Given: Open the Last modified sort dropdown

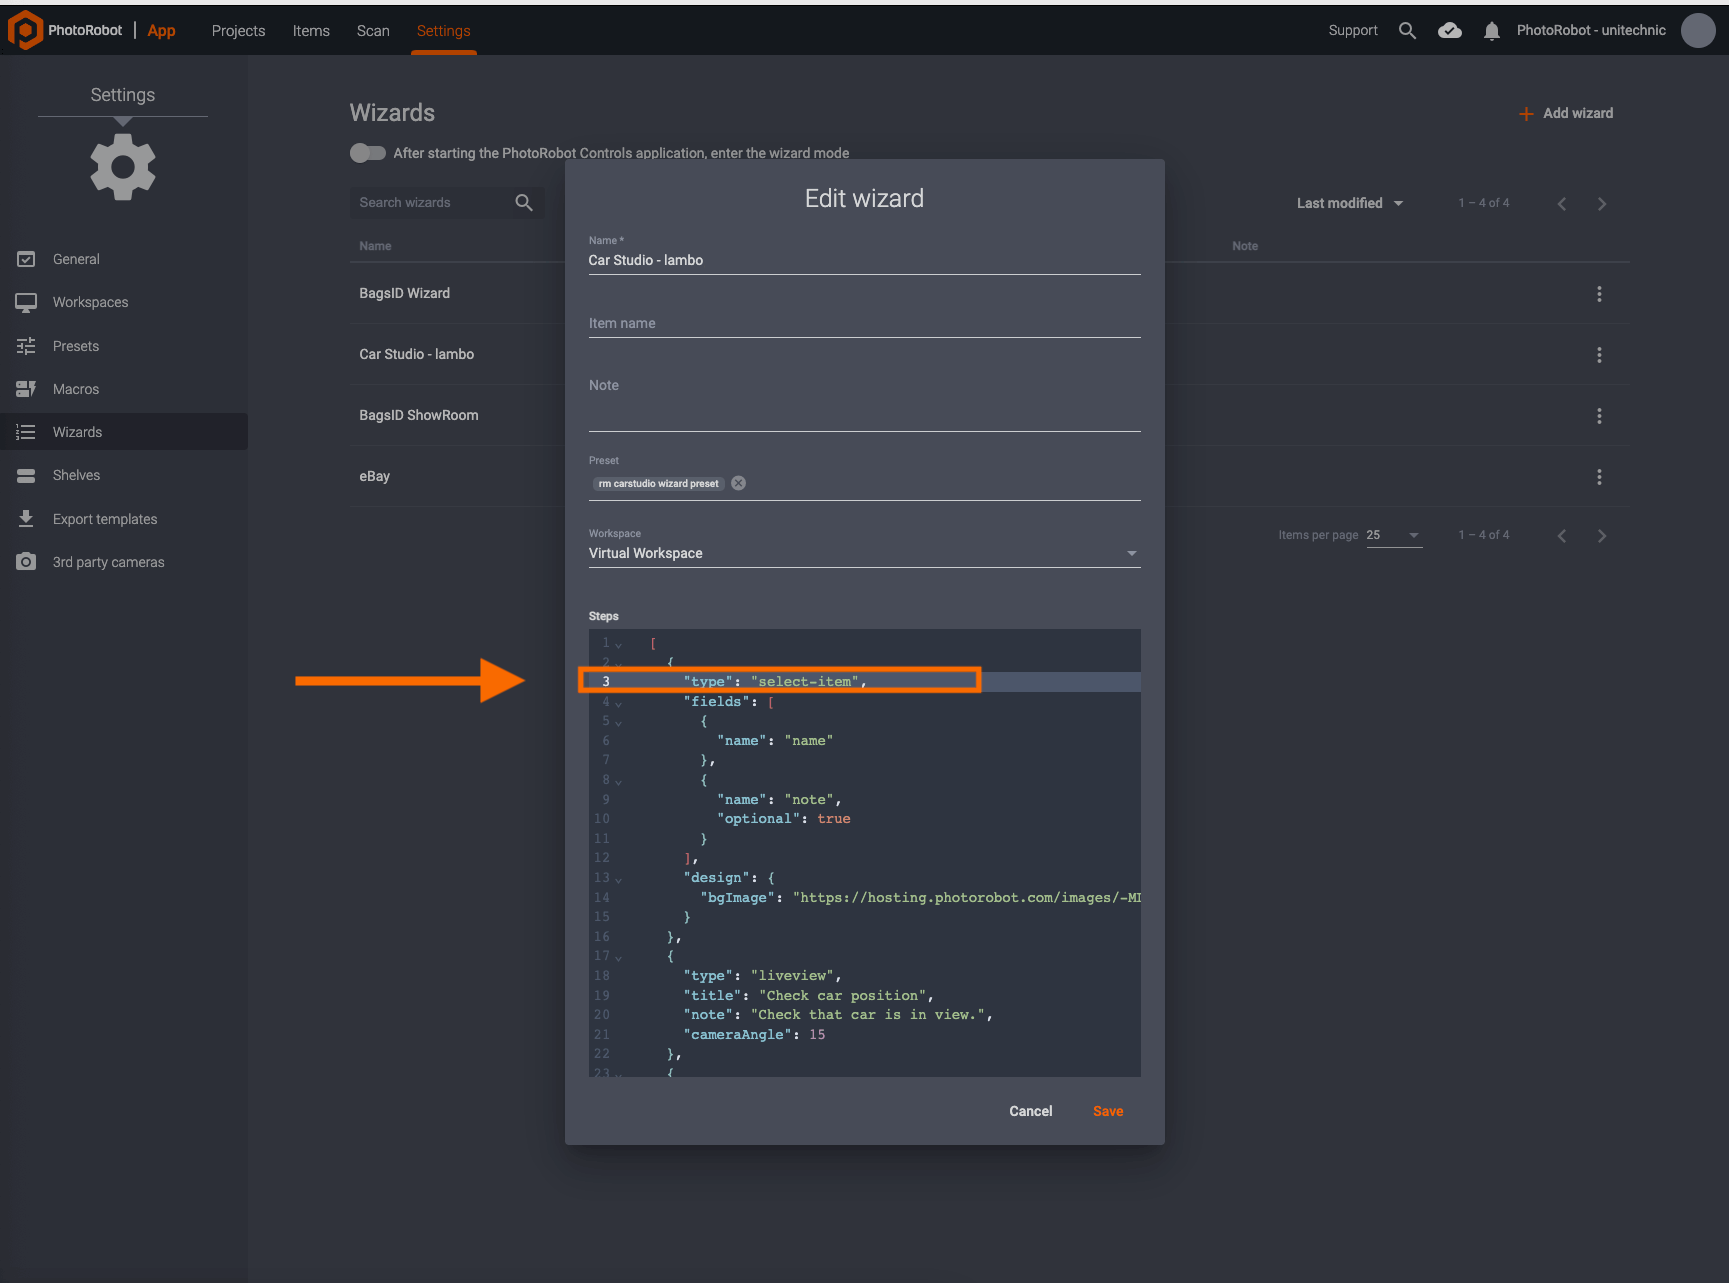Looking at the screenshot, I should pyautogui.click(x=1350, y=204).
